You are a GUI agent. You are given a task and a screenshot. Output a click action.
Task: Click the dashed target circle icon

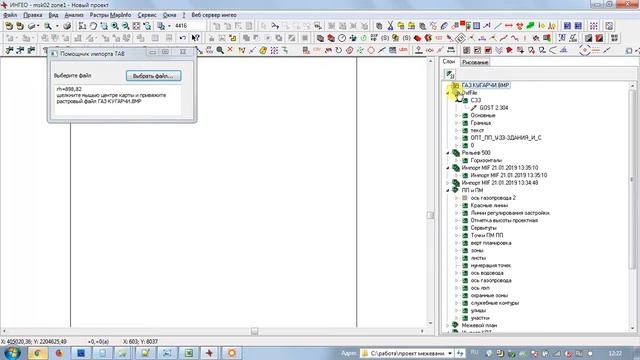pyautogui.click(x=584, y=50)
